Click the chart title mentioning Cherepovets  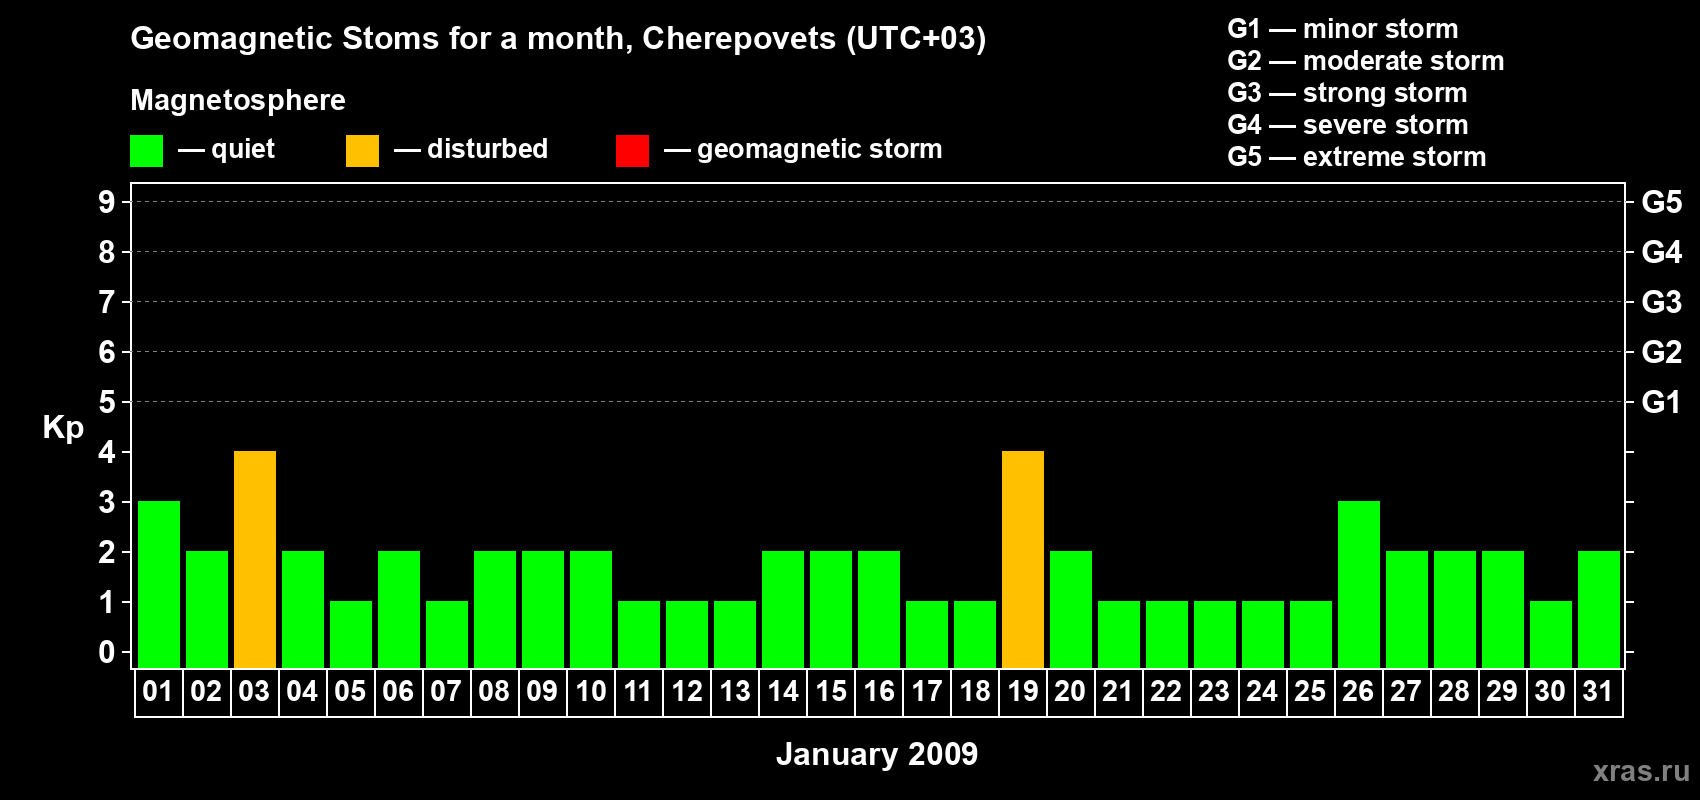click(558, 38)
